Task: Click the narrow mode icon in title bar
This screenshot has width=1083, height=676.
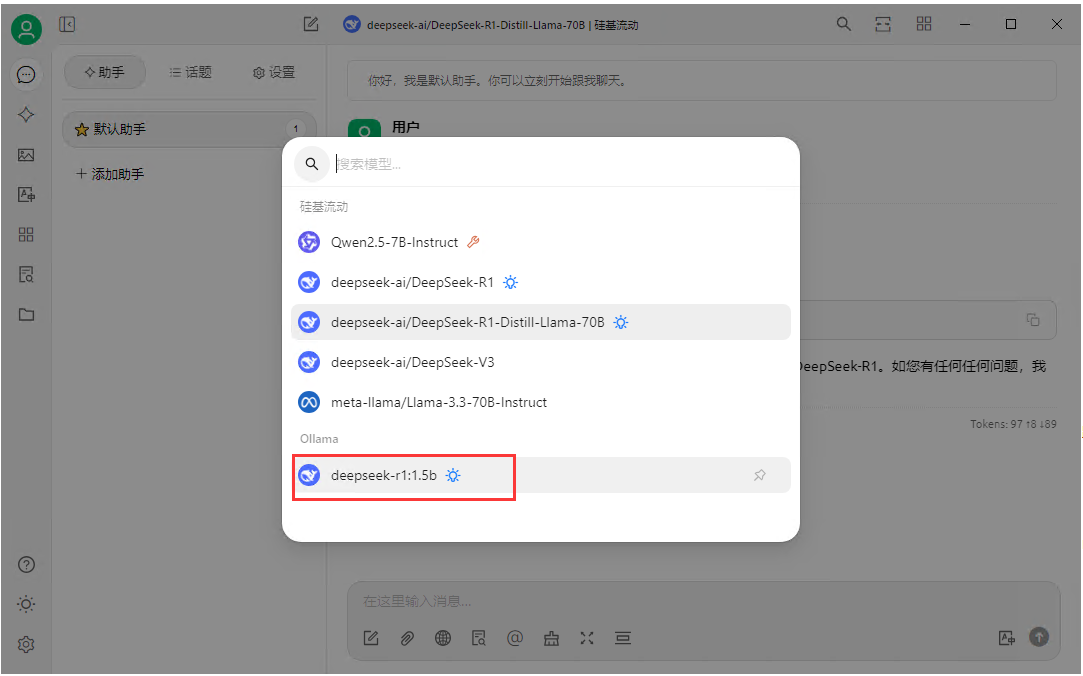Action: pos(883,24)
